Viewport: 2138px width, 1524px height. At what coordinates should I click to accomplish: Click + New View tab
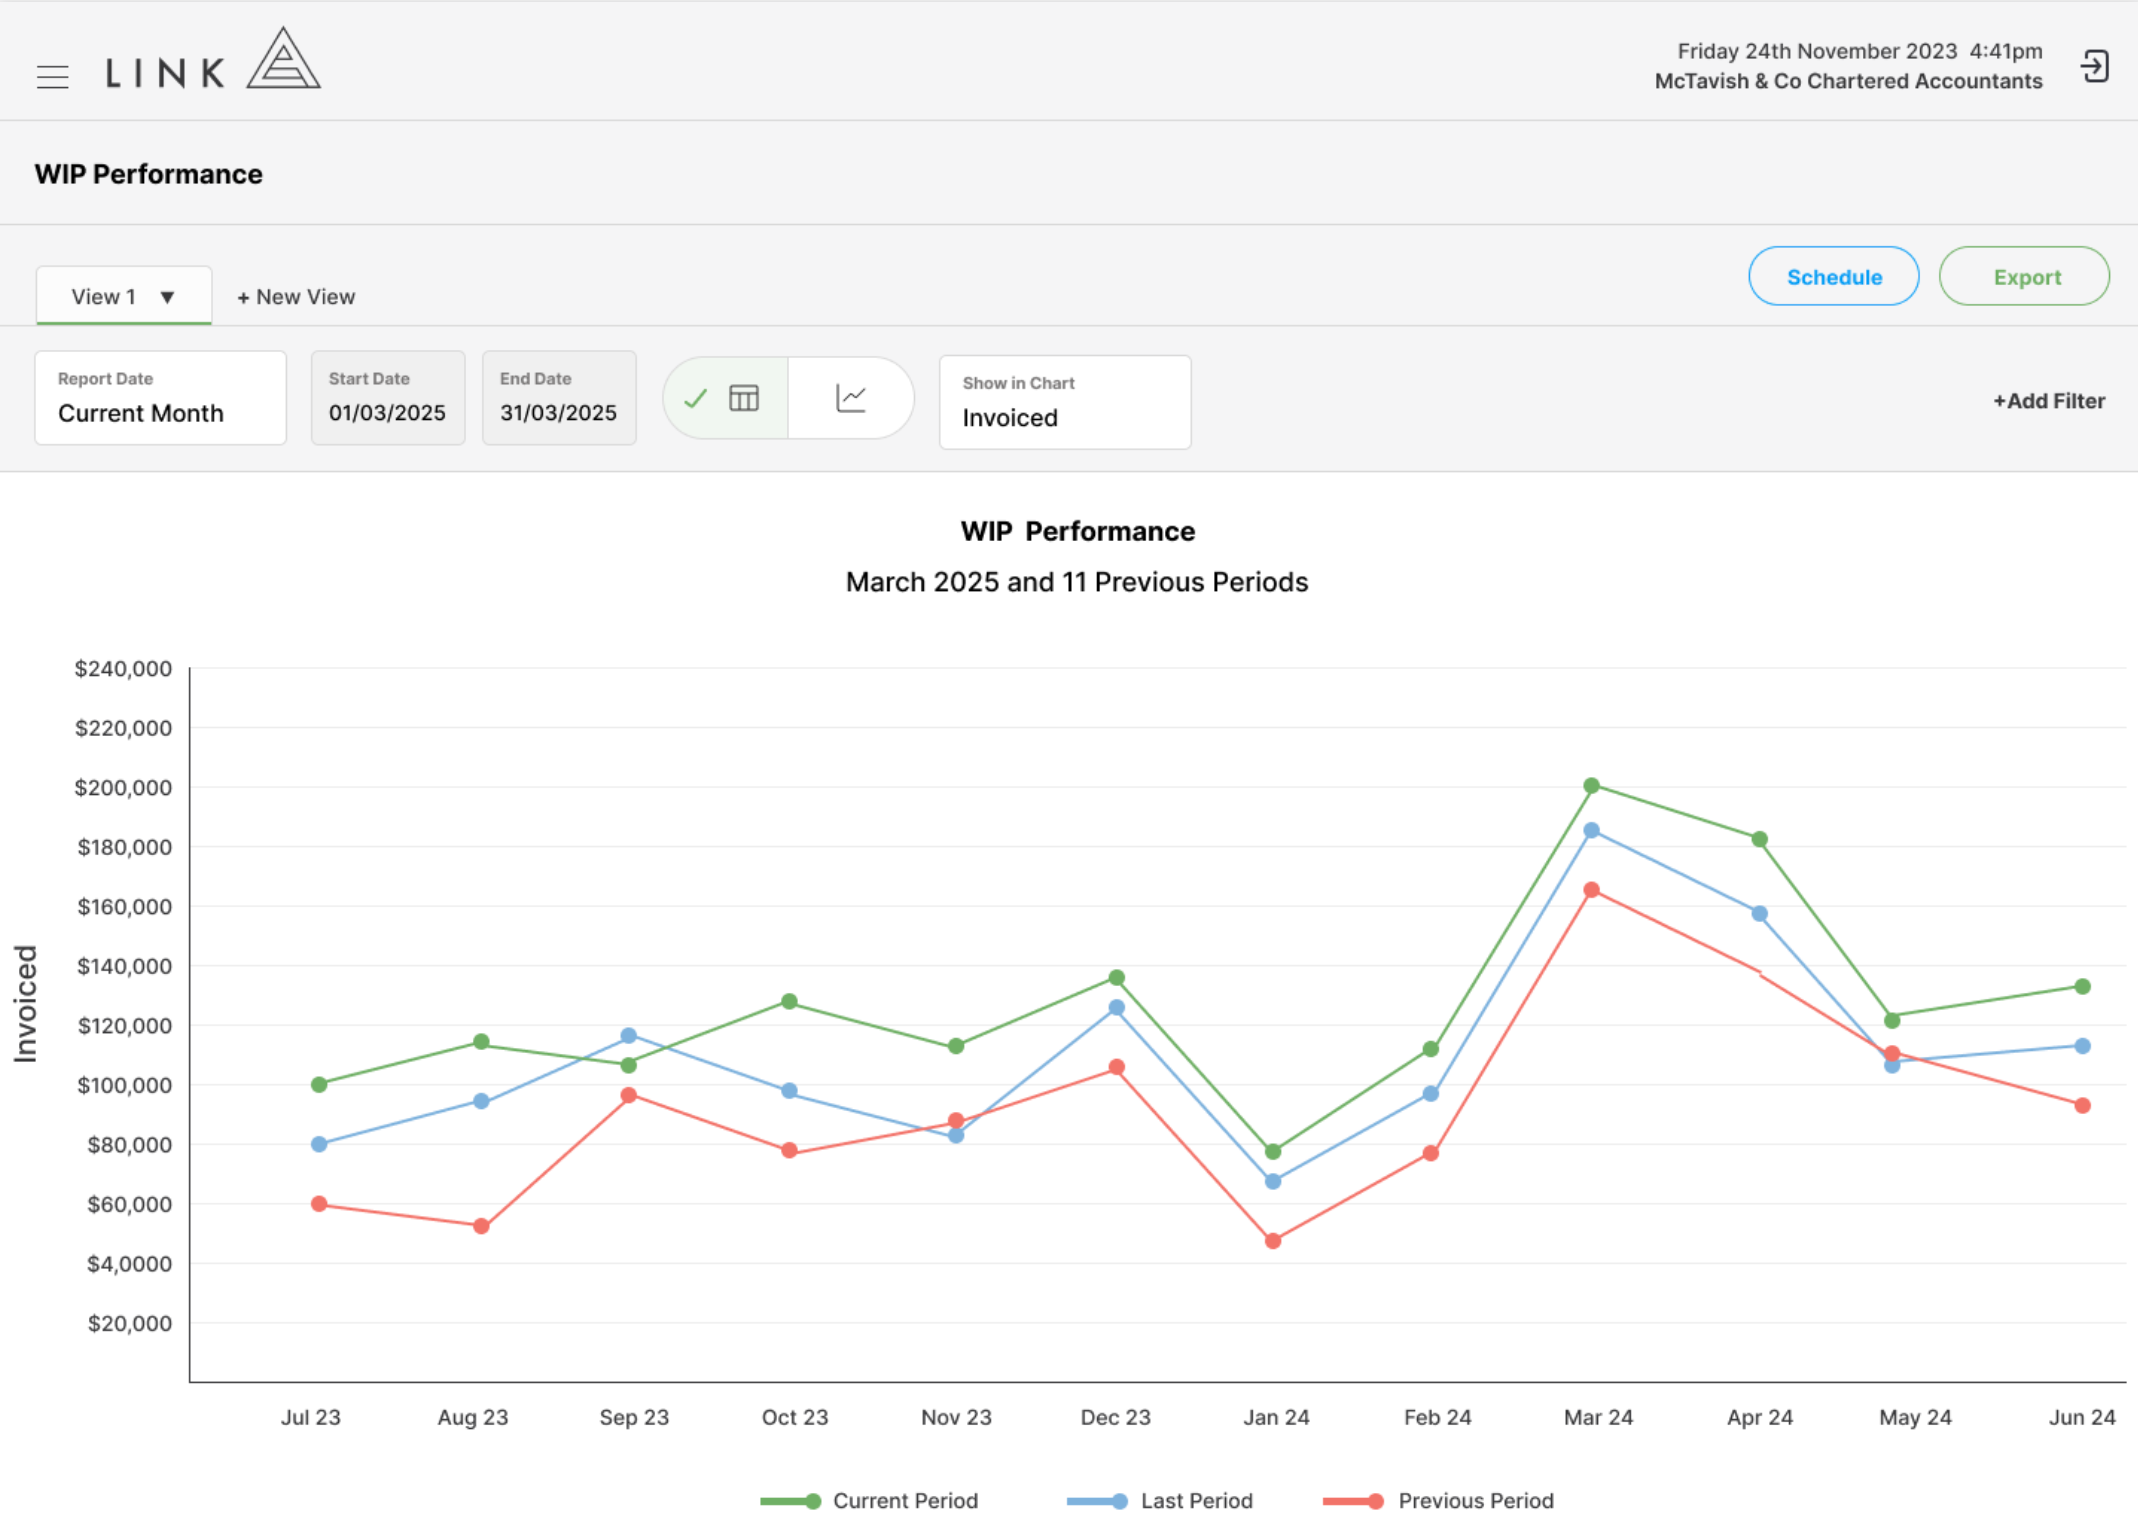(296, 297)
